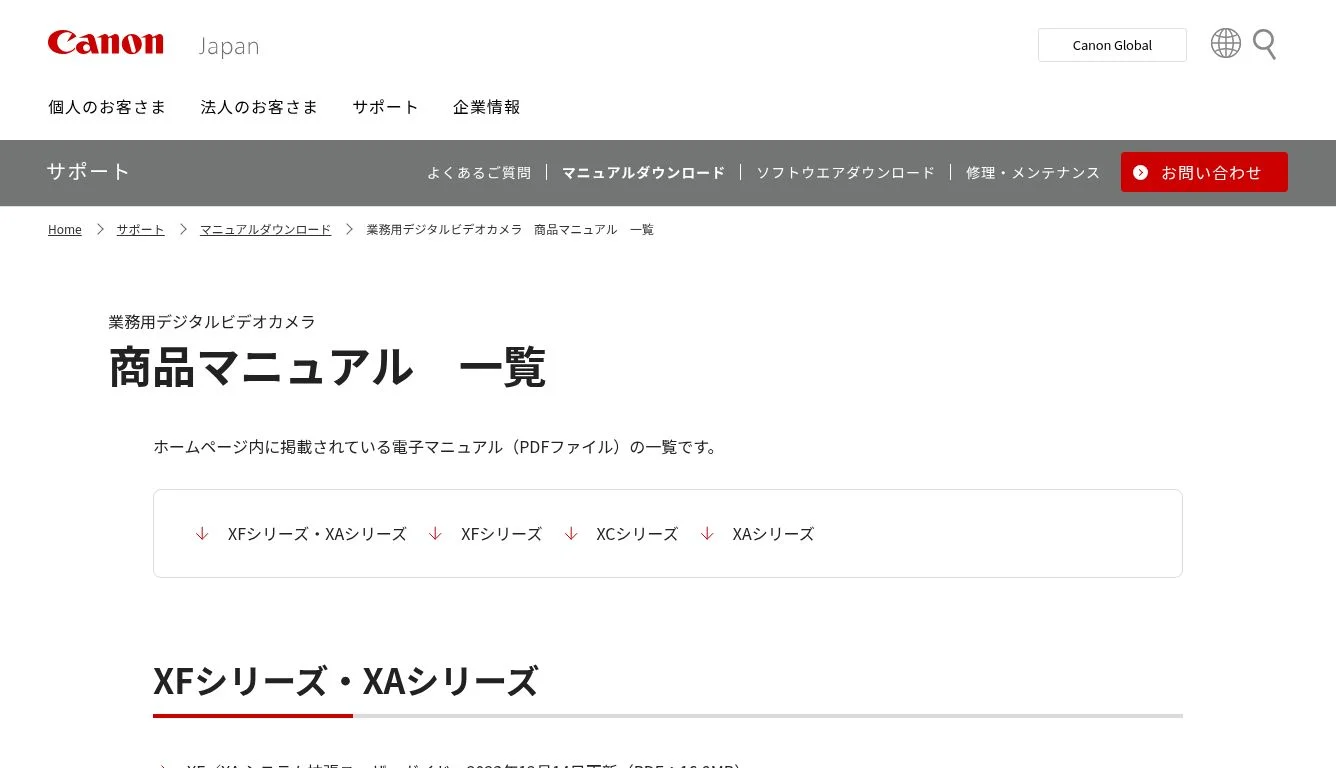This screenshot has width=1336, height=768.
Task: Open the search magnifier icon
Action: click(1264, 44)
